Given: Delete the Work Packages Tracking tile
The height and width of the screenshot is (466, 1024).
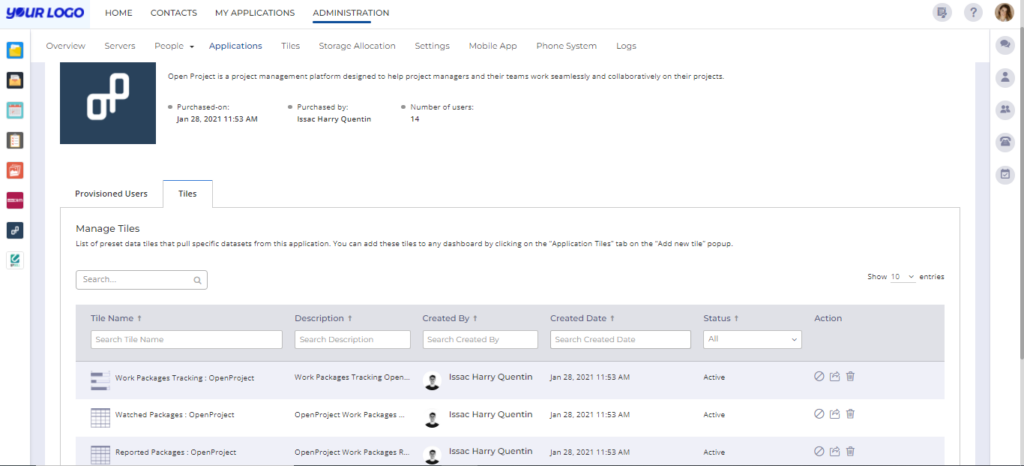Looking at the screenshot, I should [x=850, y=377].
